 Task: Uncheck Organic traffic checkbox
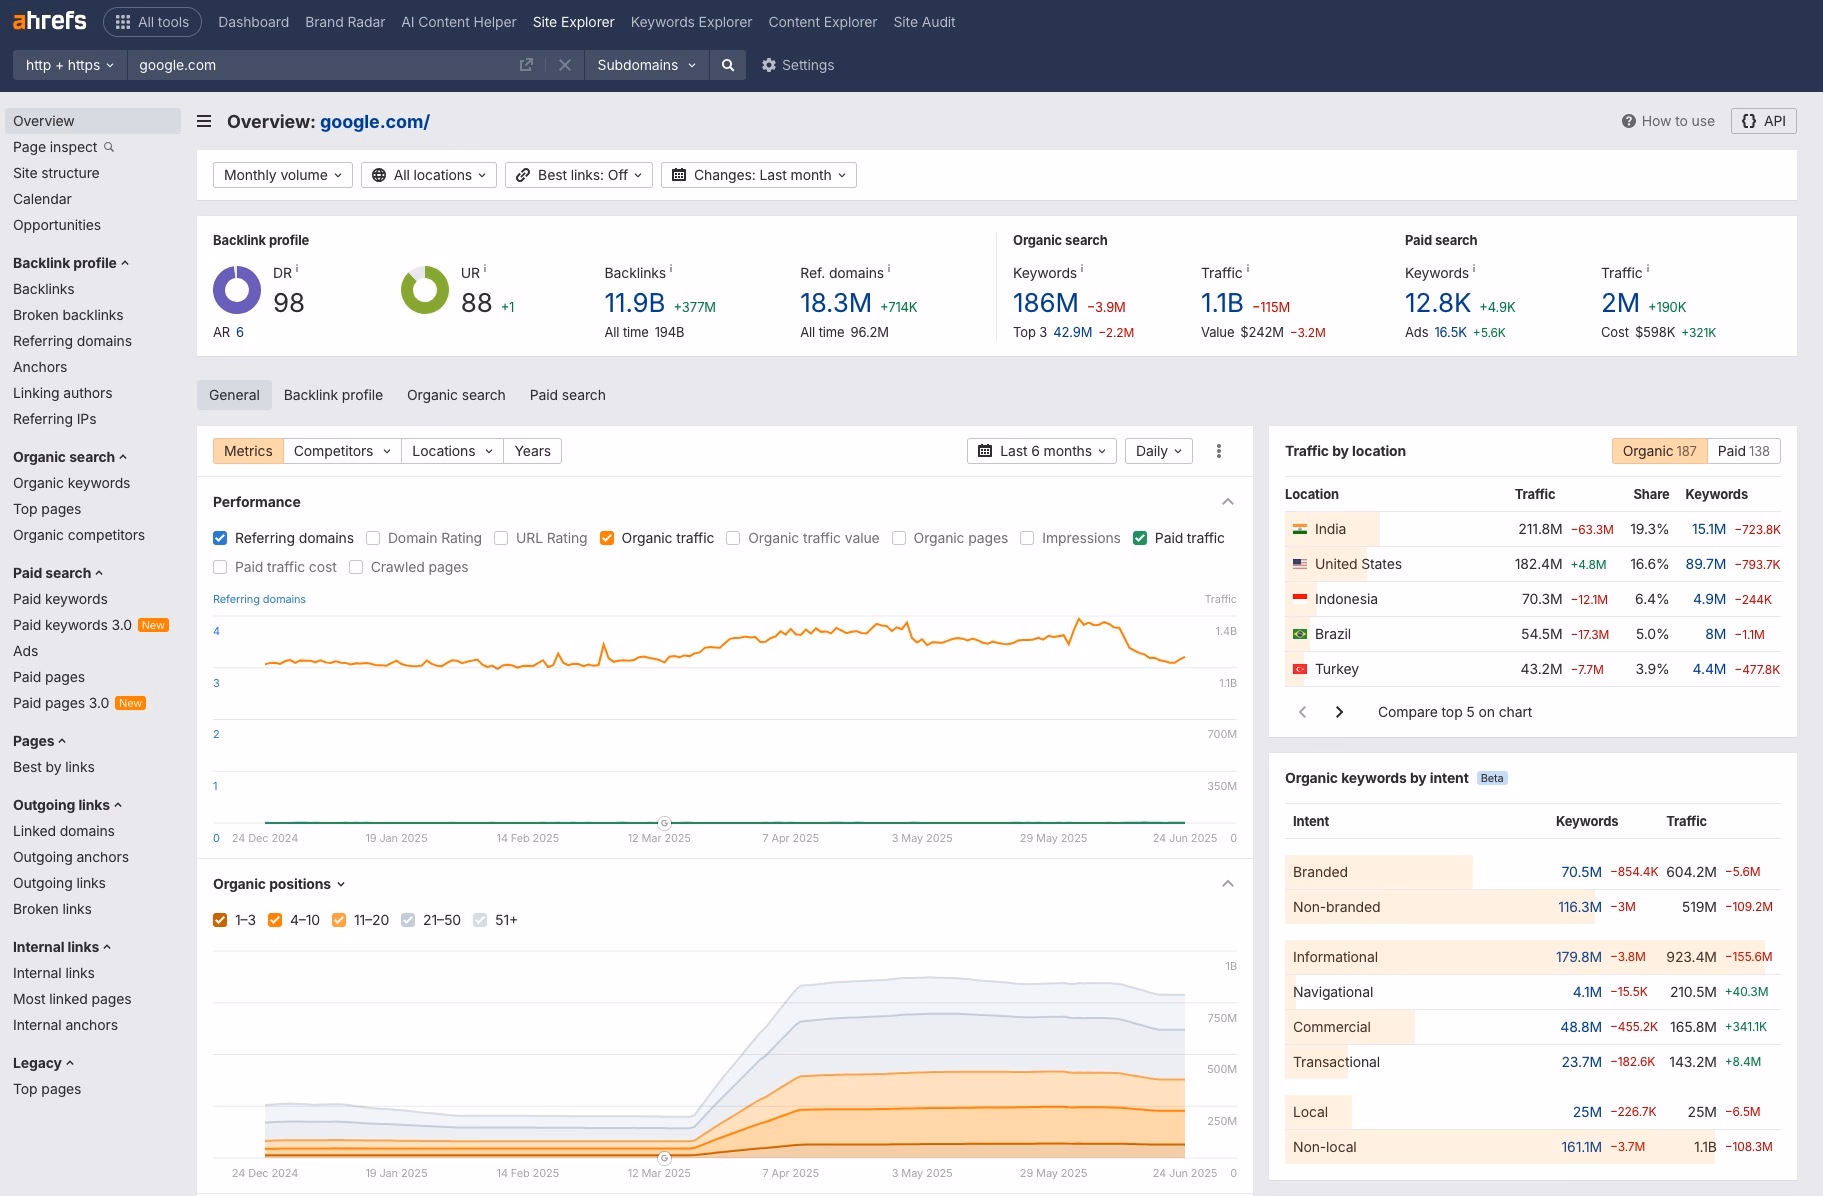pyautogui.click(x=607, y=538)
